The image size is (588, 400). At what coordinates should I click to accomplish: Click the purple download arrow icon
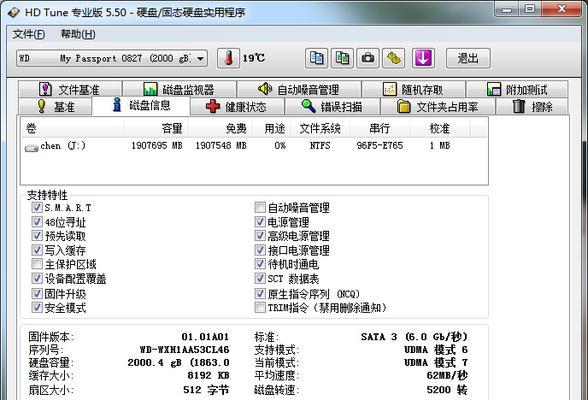[x=423, y=58]
